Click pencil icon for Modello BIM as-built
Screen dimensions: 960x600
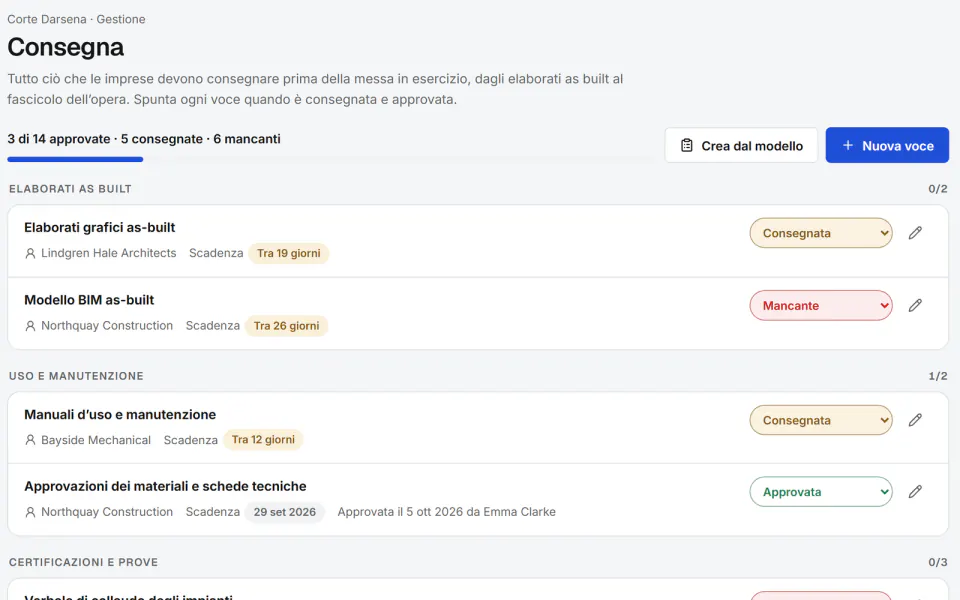point(915,305)
